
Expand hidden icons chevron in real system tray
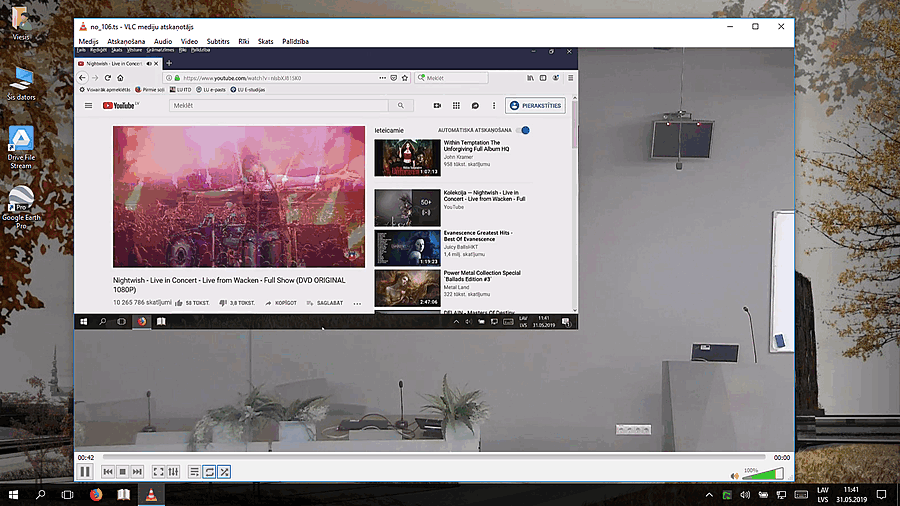coord(709,495)
